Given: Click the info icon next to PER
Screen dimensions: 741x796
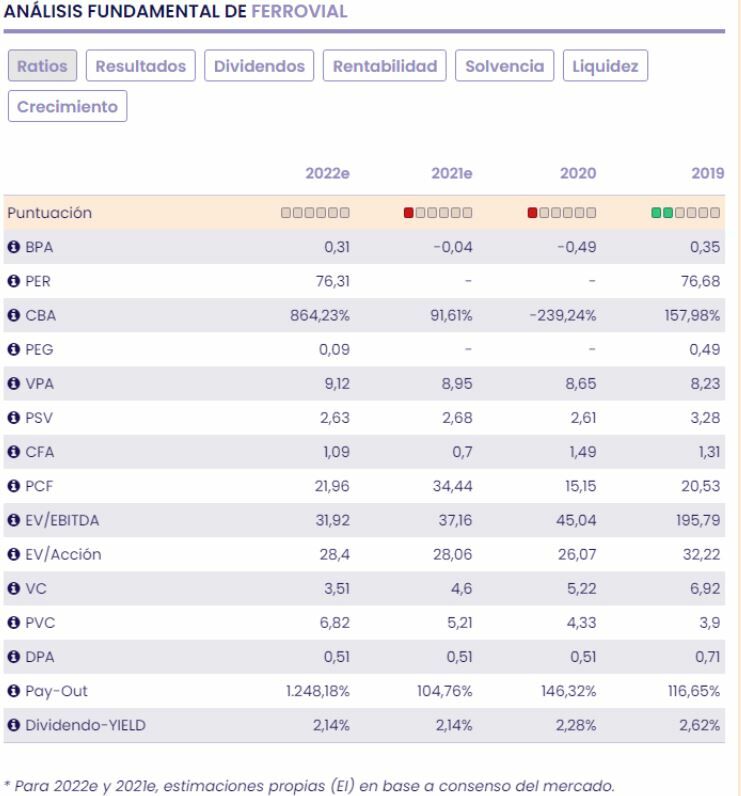Looking at the screenshot, I should [13, 281].
